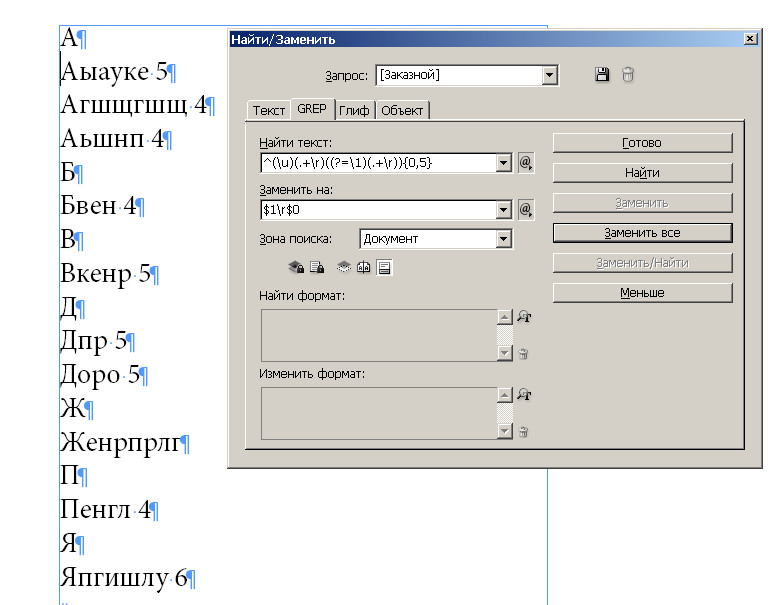This screenshot has width=771, height=605.
Task: Close the Найти/Заменить dialog
Action: (x=750, y=39)
